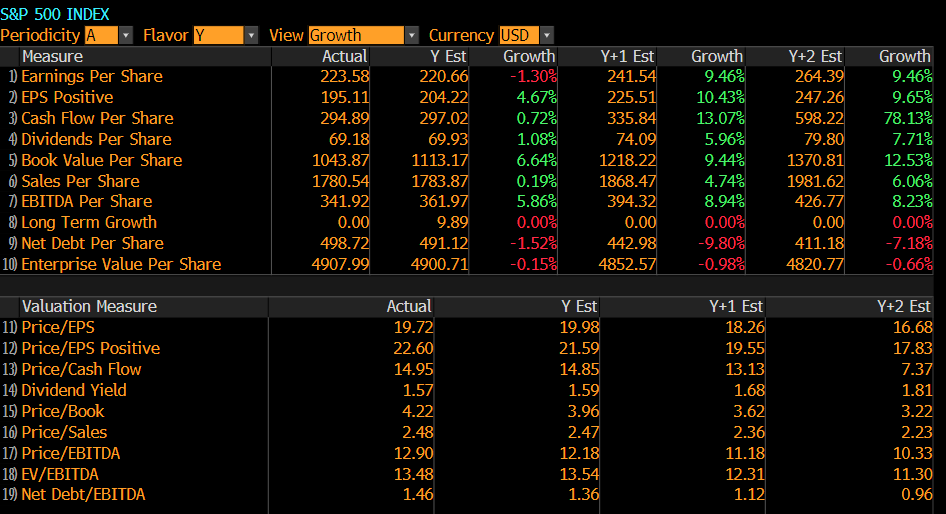946x514 pixels.
Task: Click the -1.30% EPS growth value
Action: [533, 77]
